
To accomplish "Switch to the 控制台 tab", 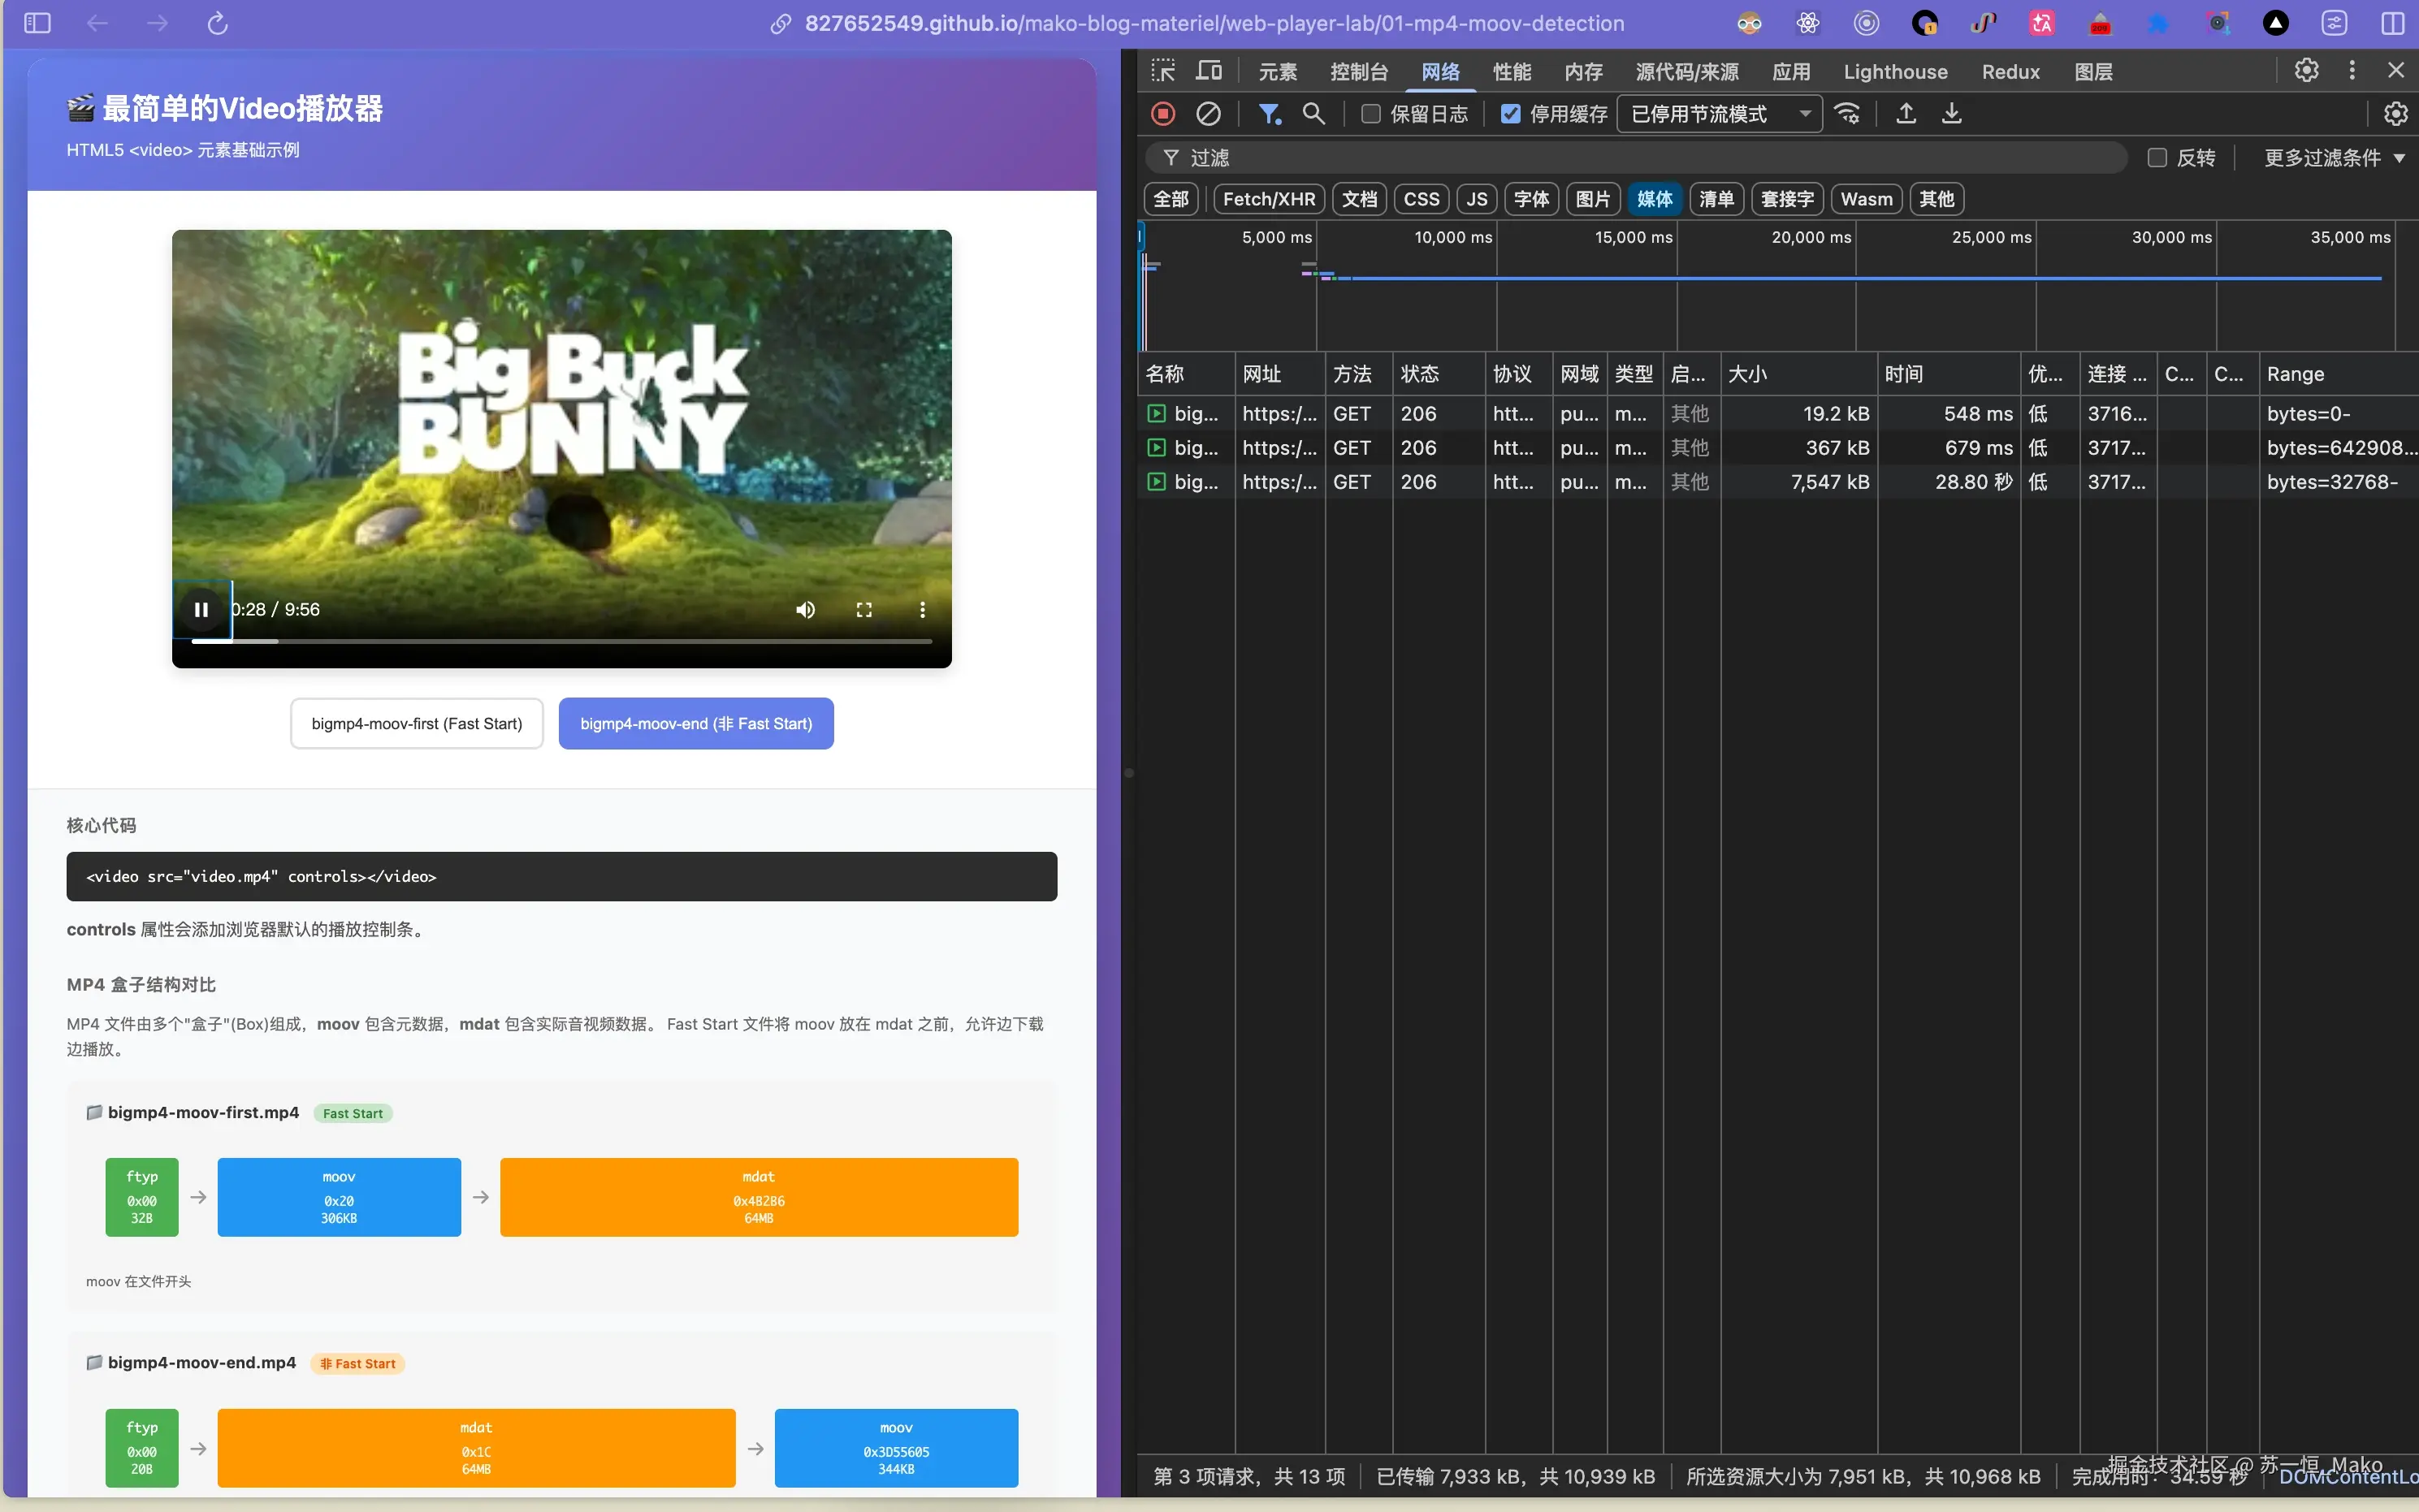I will pyautogui.click(x=1358, y=72).
